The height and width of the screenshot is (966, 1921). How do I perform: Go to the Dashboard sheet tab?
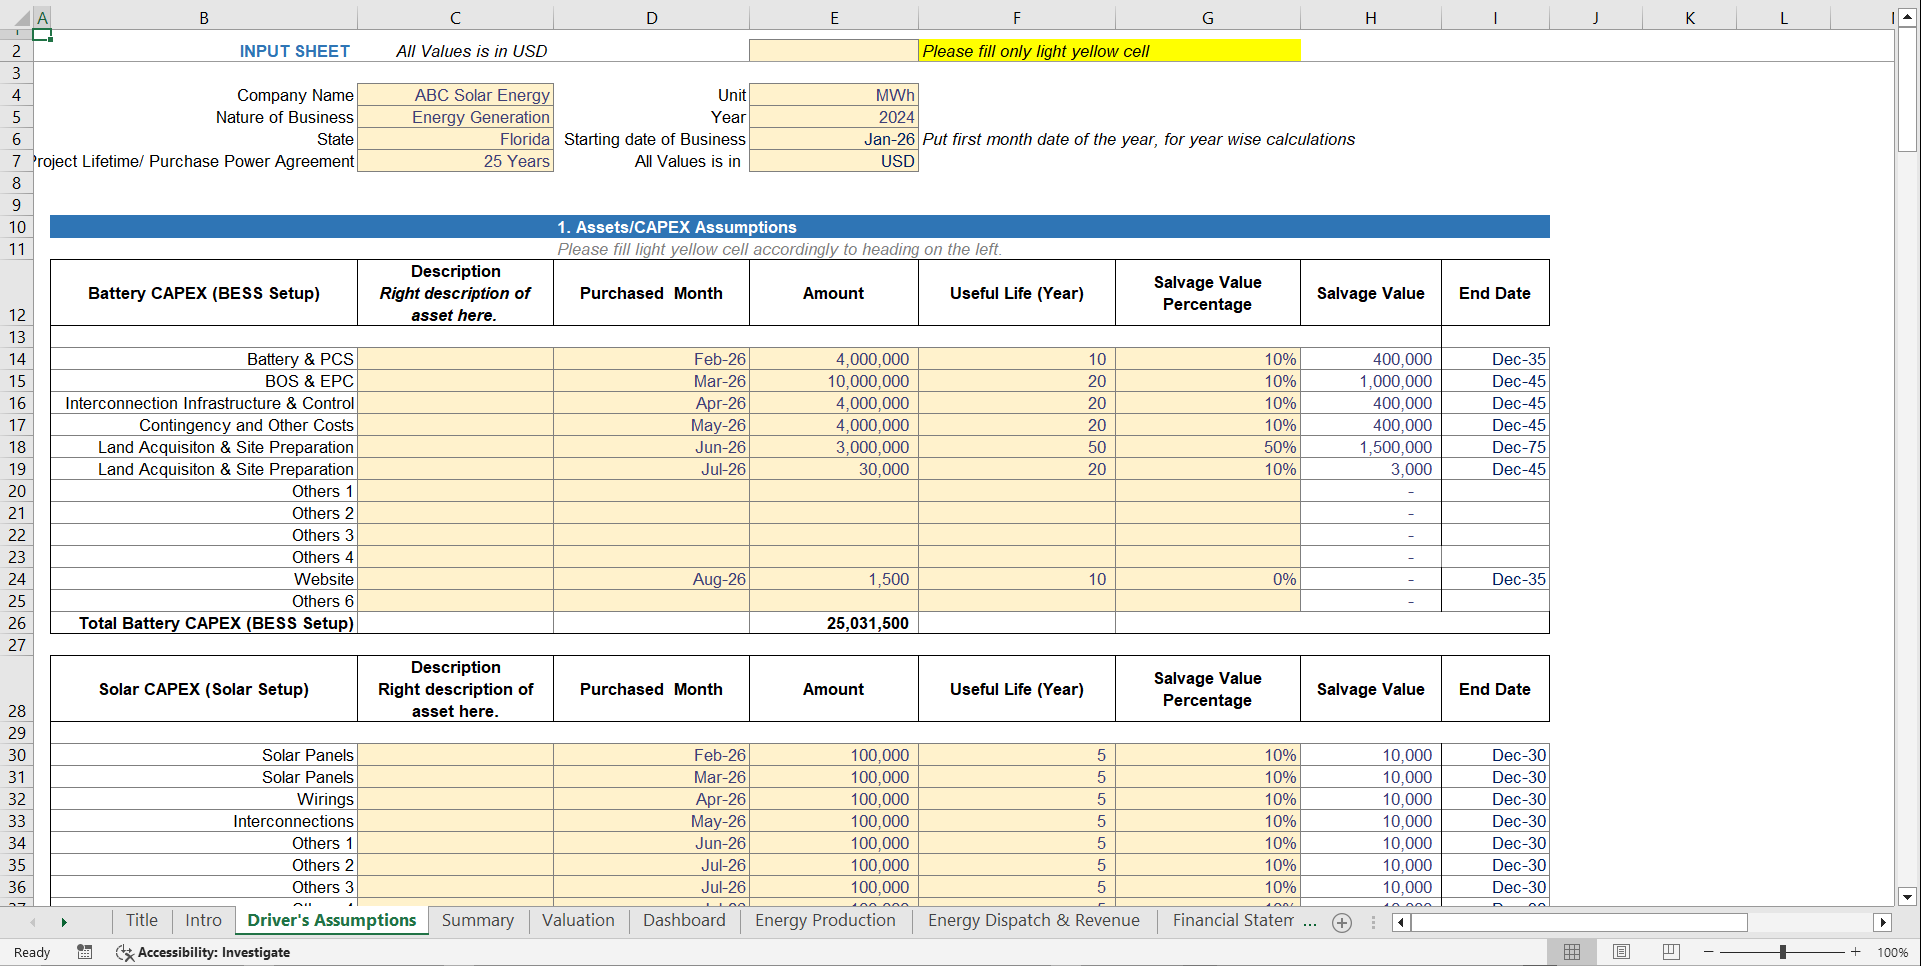(684, 920)
